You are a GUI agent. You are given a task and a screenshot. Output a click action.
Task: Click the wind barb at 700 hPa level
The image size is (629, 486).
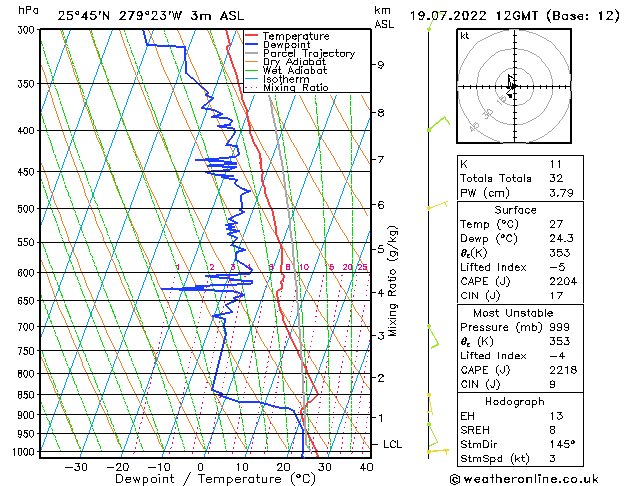[433, 336]
